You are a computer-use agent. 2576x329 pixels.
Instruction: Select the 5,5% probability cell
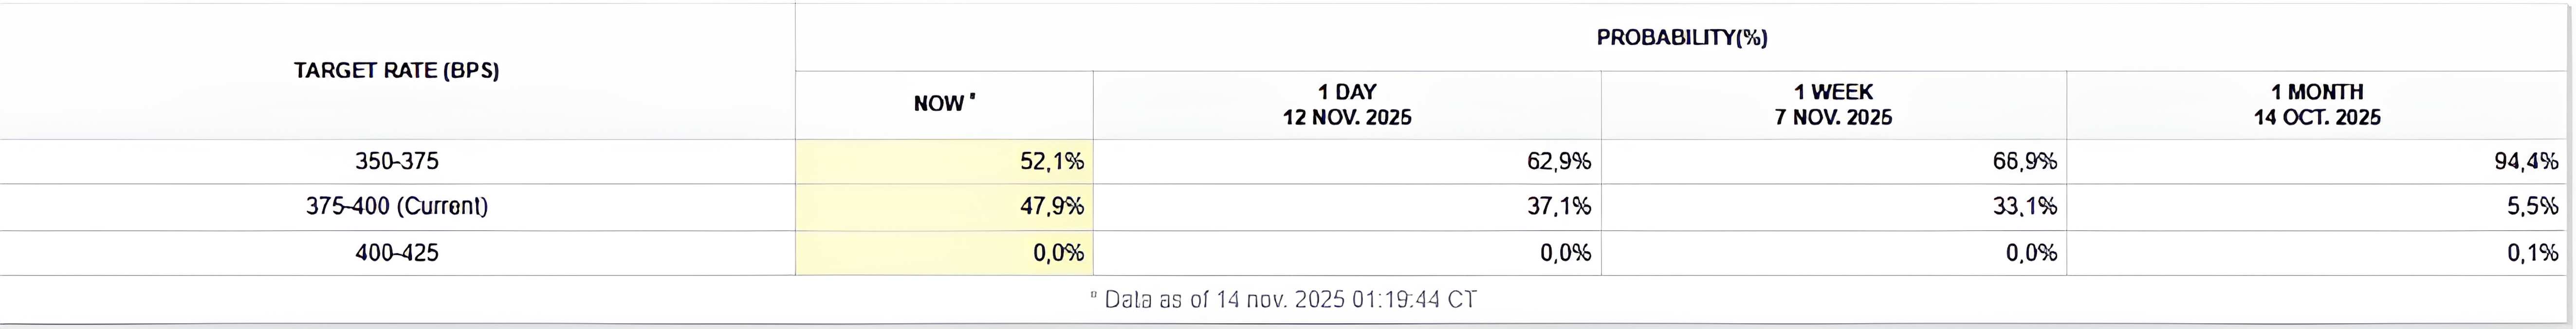tap(2532, 207)
